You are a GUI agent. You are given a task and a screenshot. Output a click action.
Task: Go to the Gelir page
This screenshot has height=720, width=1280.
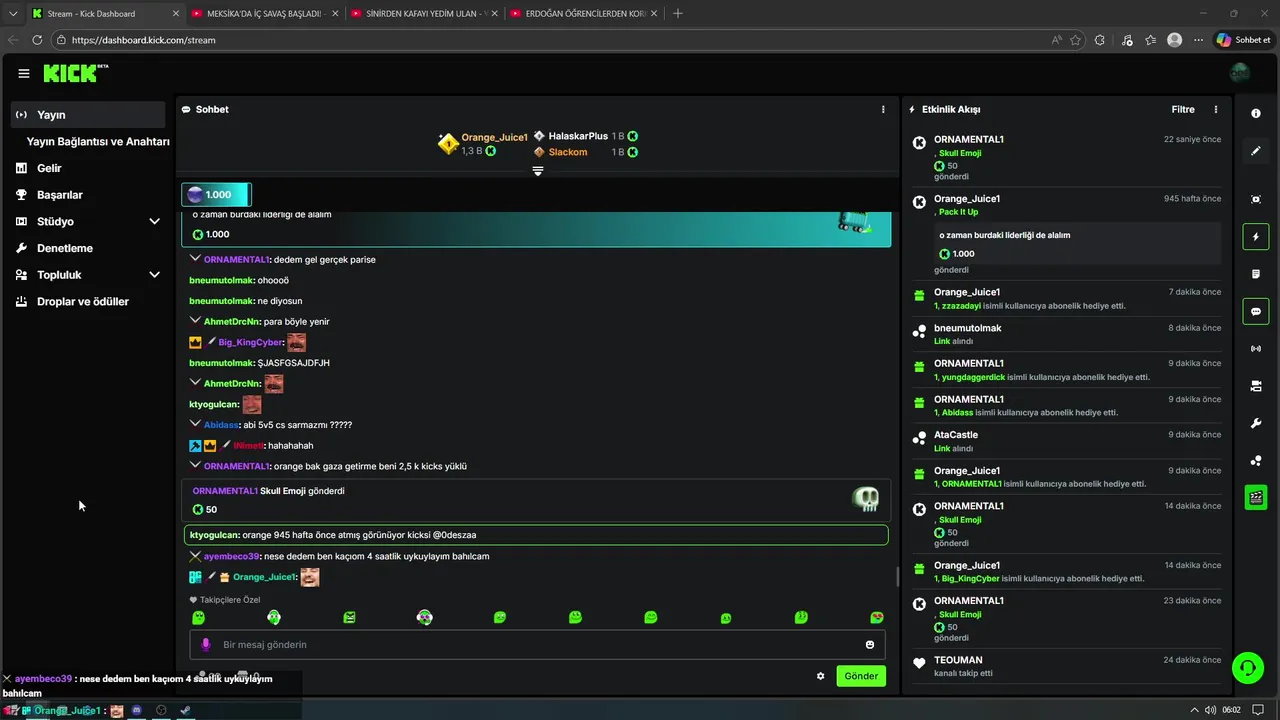(x=49, y=168)
